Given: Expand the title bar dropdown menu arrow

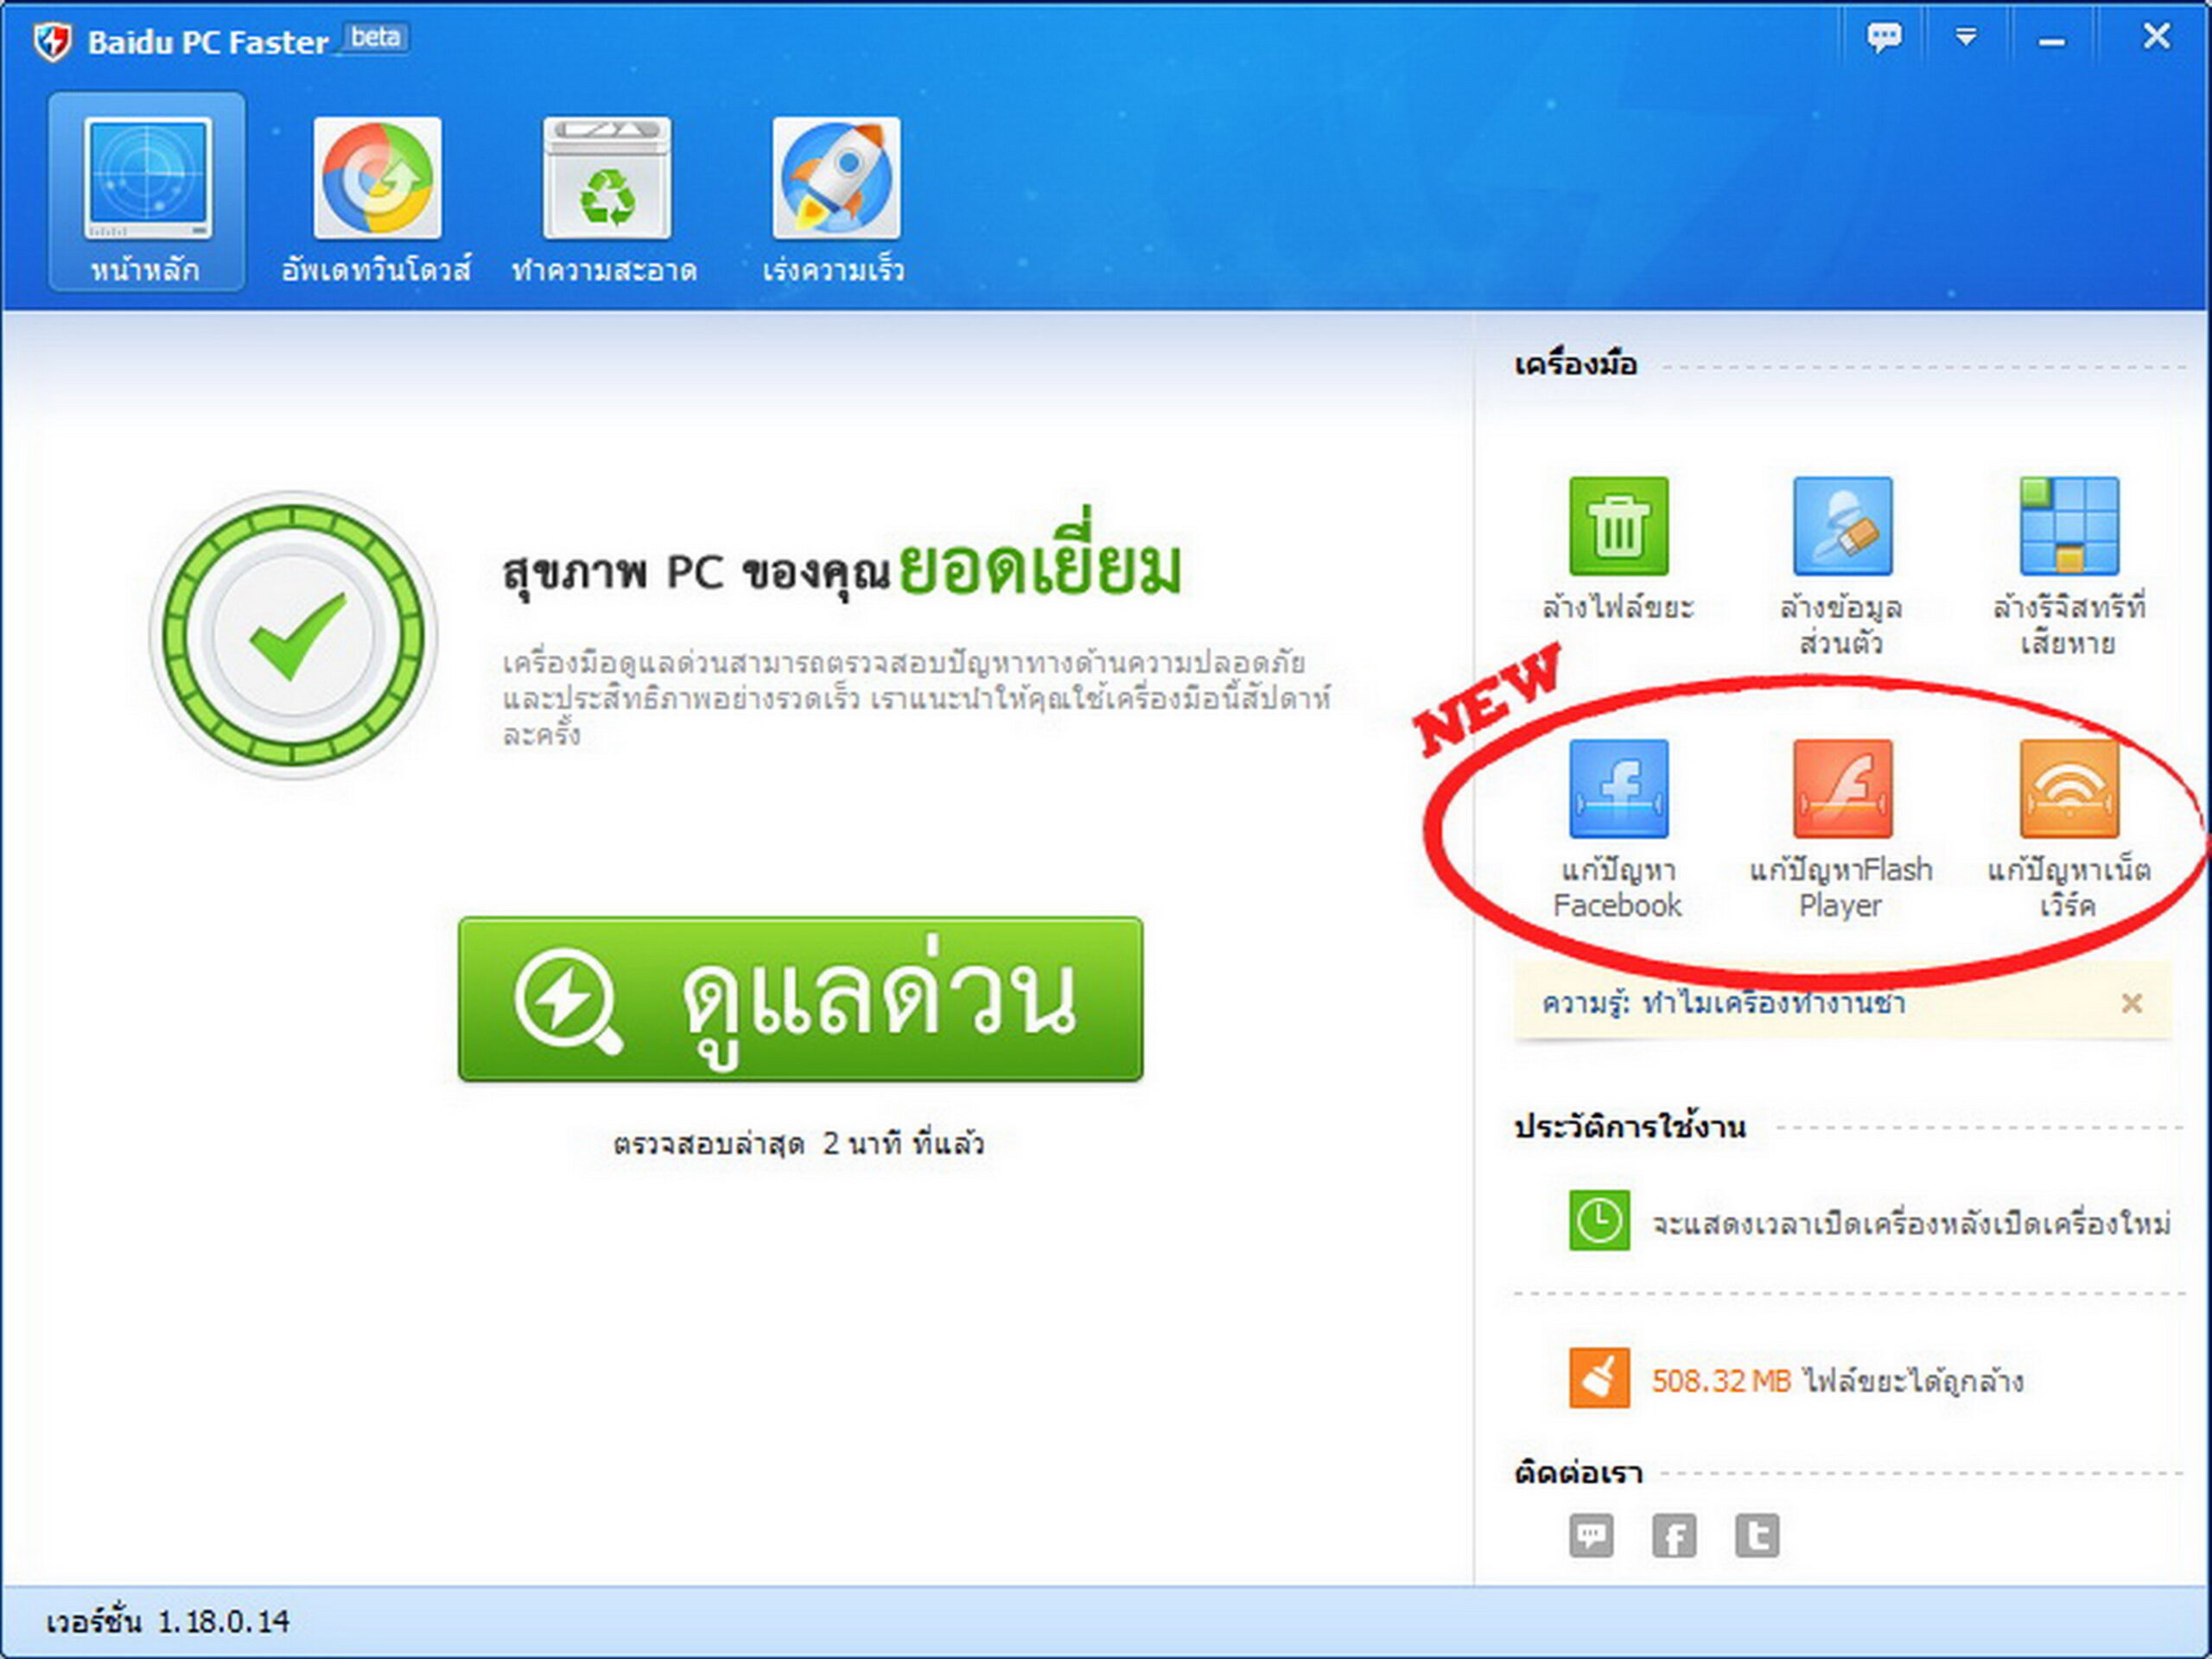Looking at the screenshot, I should [1965, 39].
